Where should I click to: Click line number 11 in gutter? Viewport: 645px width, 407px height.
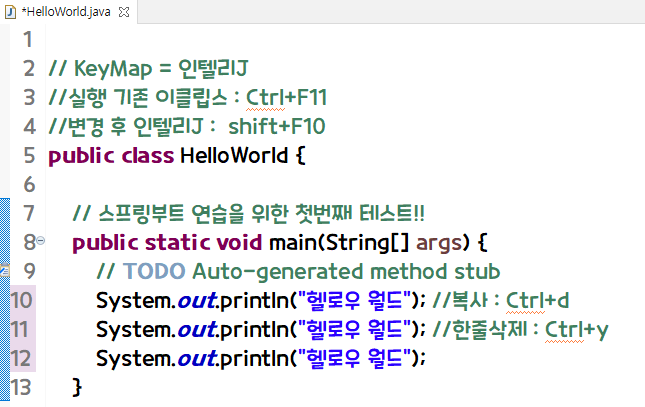click(x=21, y=329)
